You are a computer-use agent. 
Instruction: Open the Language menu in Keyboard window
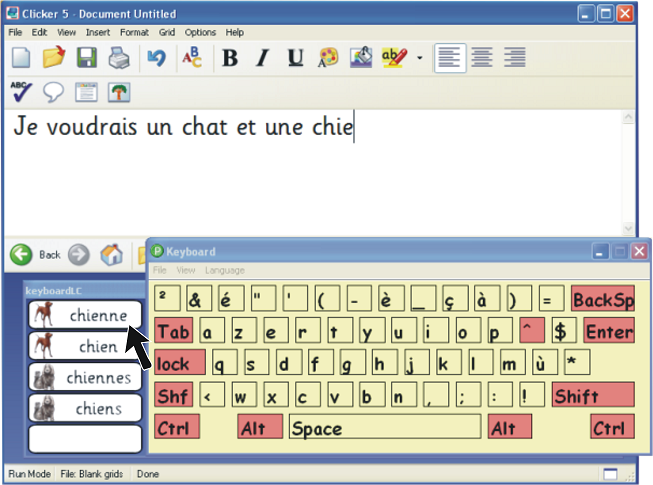[224, 271]
